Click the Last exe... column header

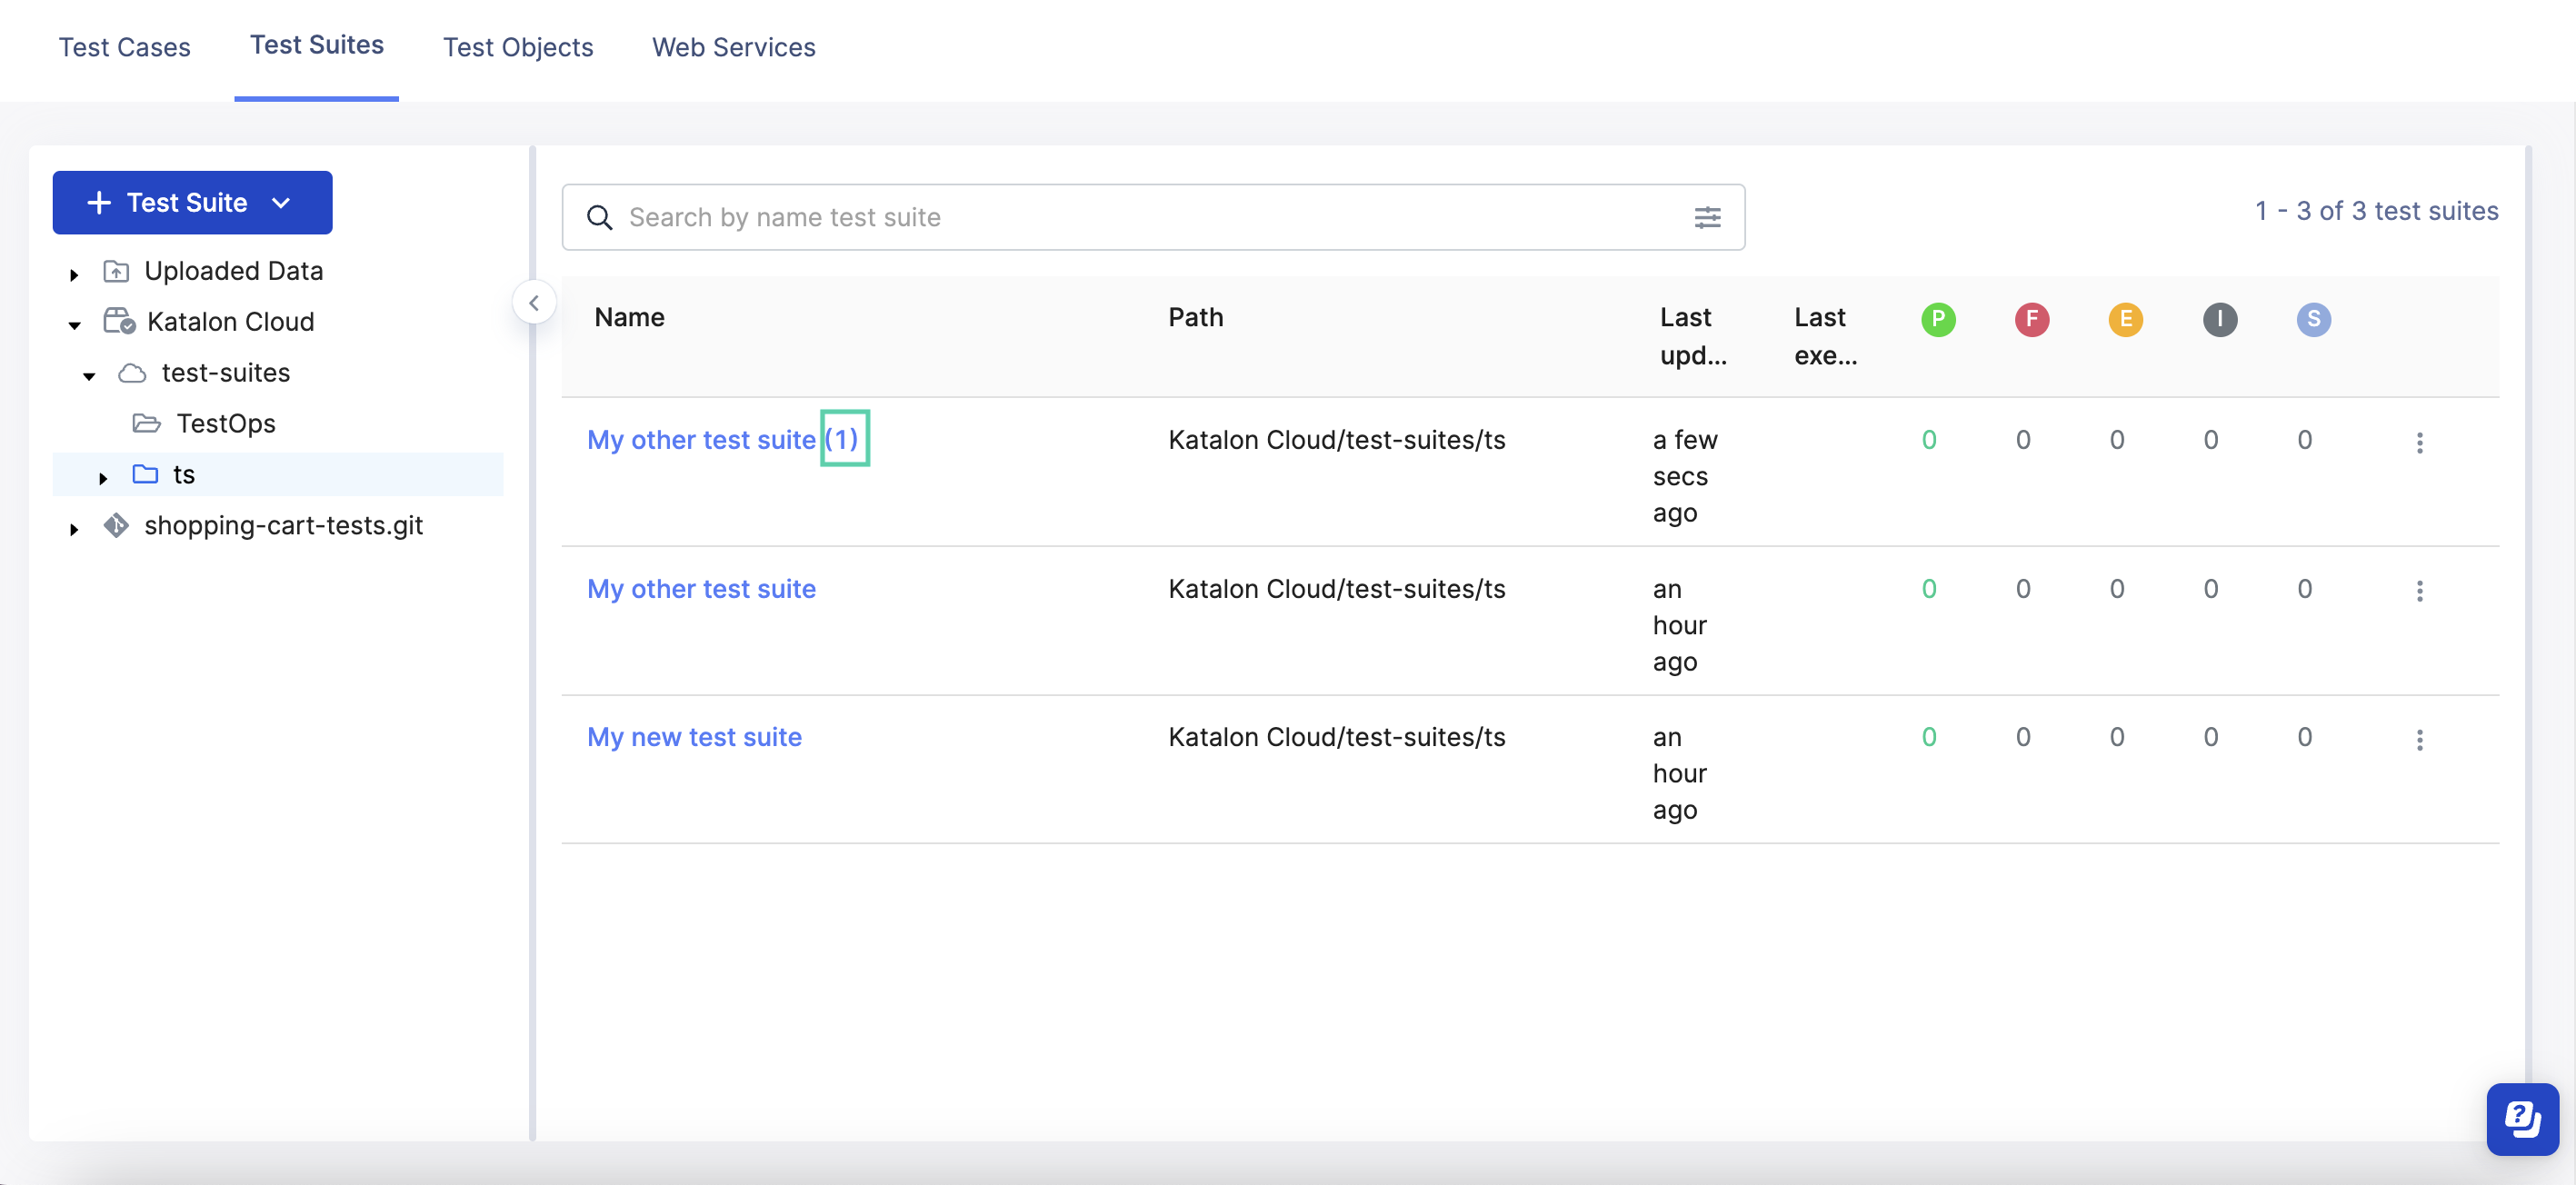(x=1825, y=336)
